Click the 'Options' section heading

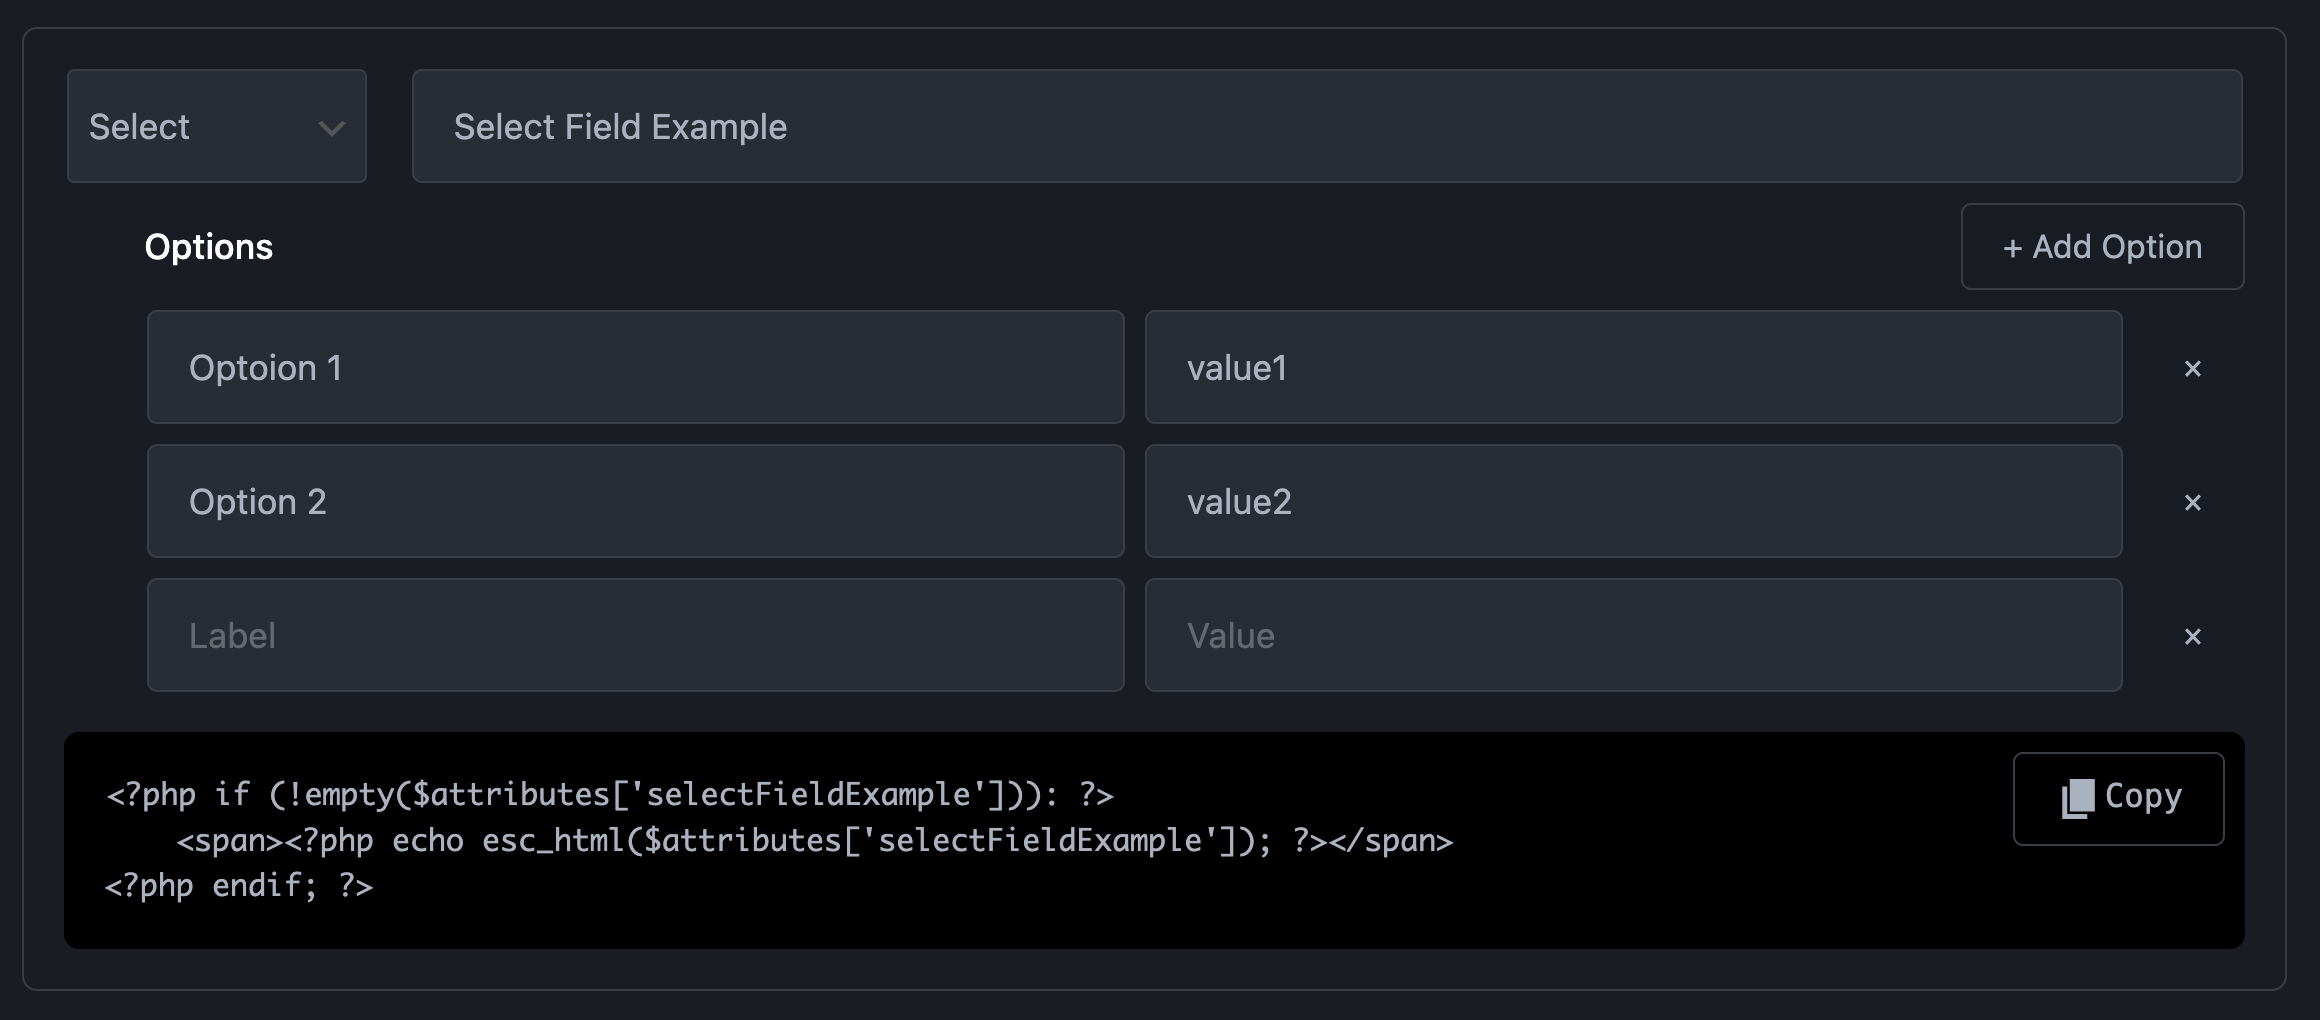(209, 247)
